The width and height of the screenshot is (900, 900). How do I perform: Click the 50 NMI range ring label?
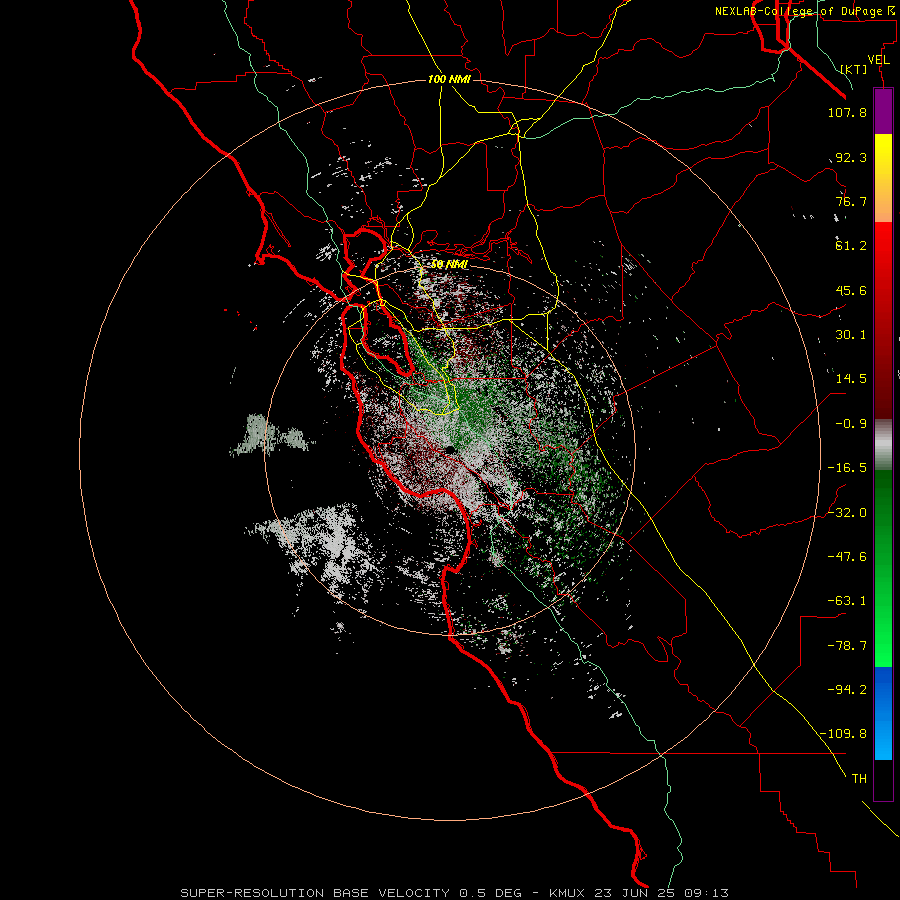point(449,264)
